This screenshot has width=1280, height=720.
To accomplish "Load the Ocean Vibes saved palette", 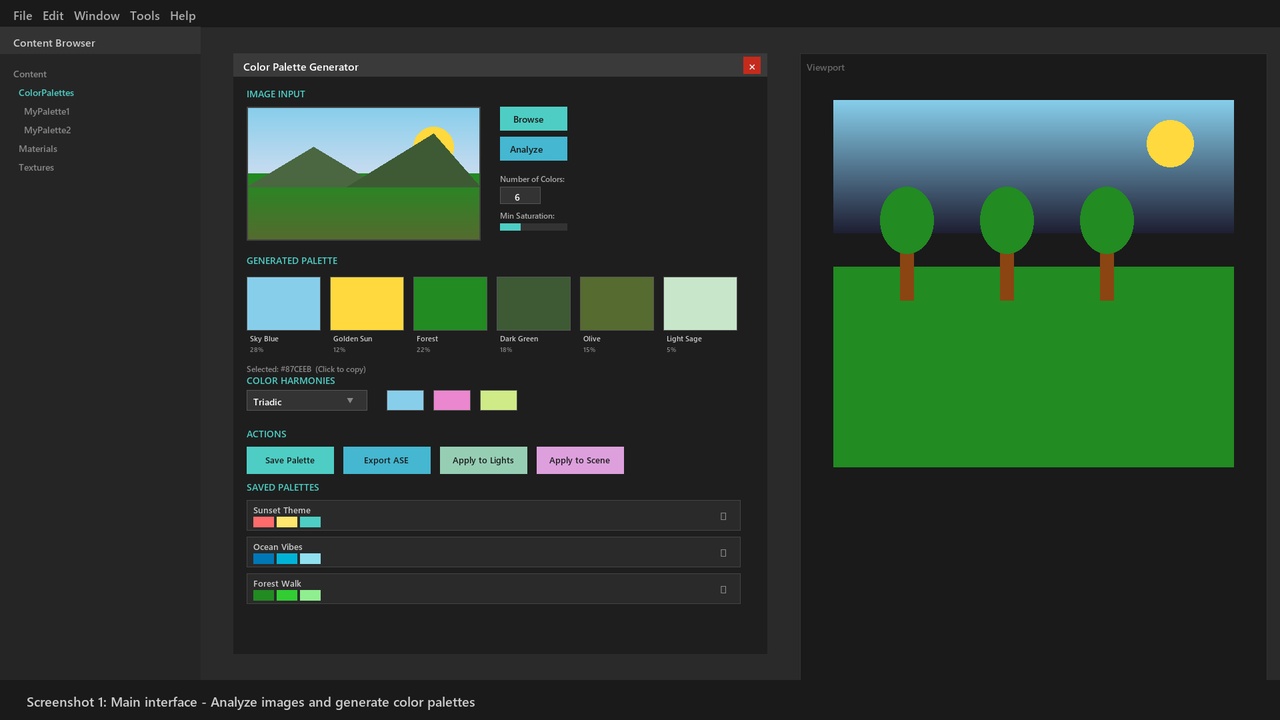I will pyautogui.click(x=494, y=552).
